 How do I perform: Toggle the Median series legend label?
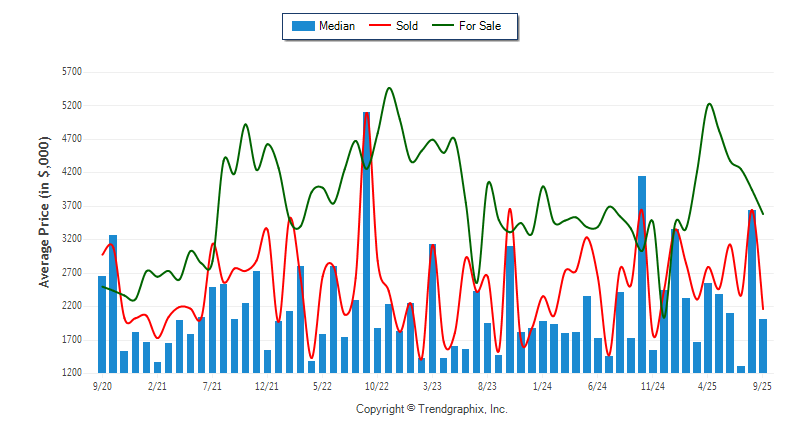tap(336, 26)
